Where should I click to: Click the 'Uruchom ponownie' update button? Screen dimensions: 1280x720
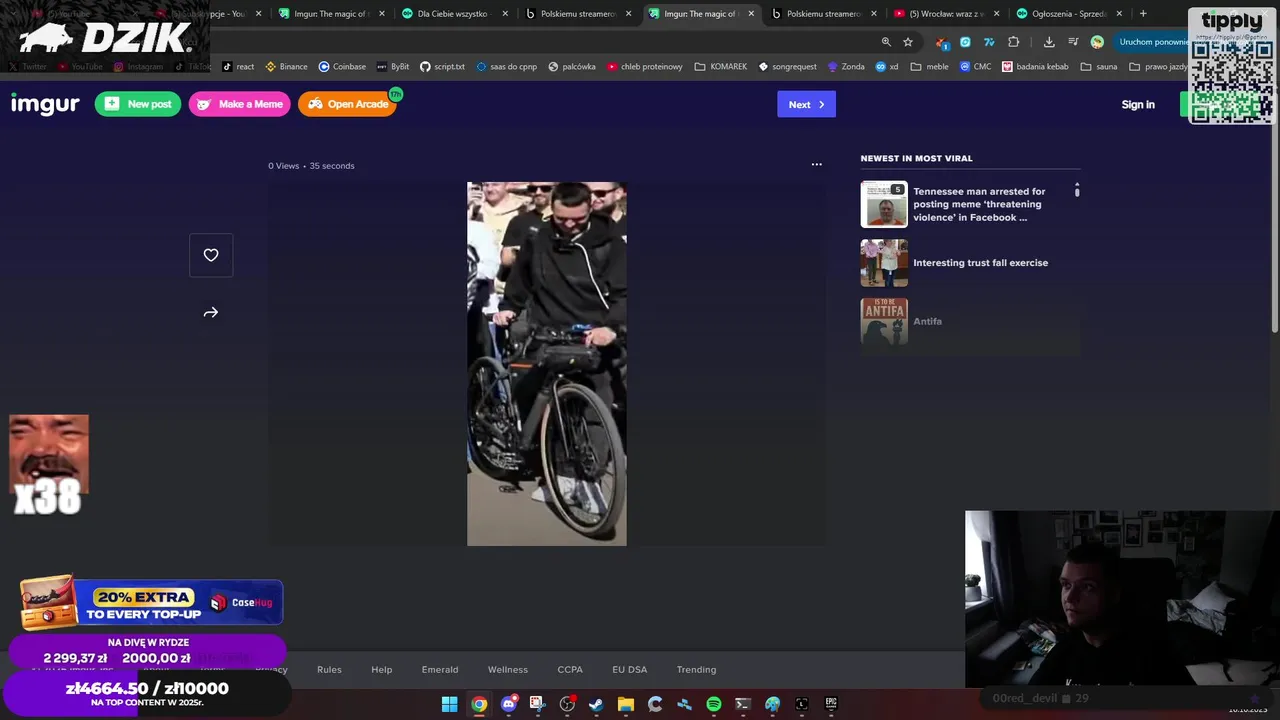(1152, 42)
